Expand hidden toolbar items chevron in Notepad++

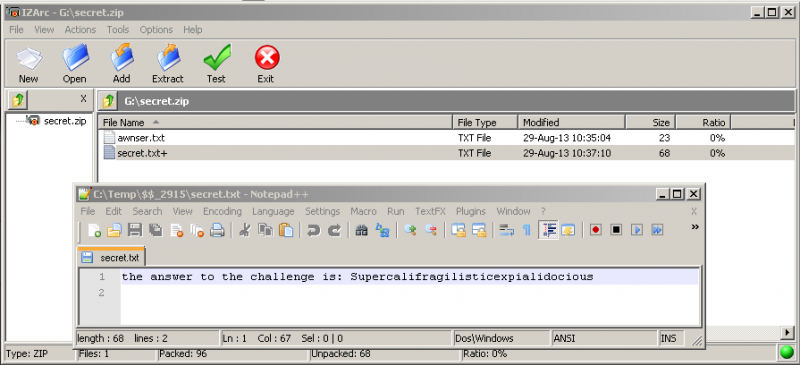694,227
